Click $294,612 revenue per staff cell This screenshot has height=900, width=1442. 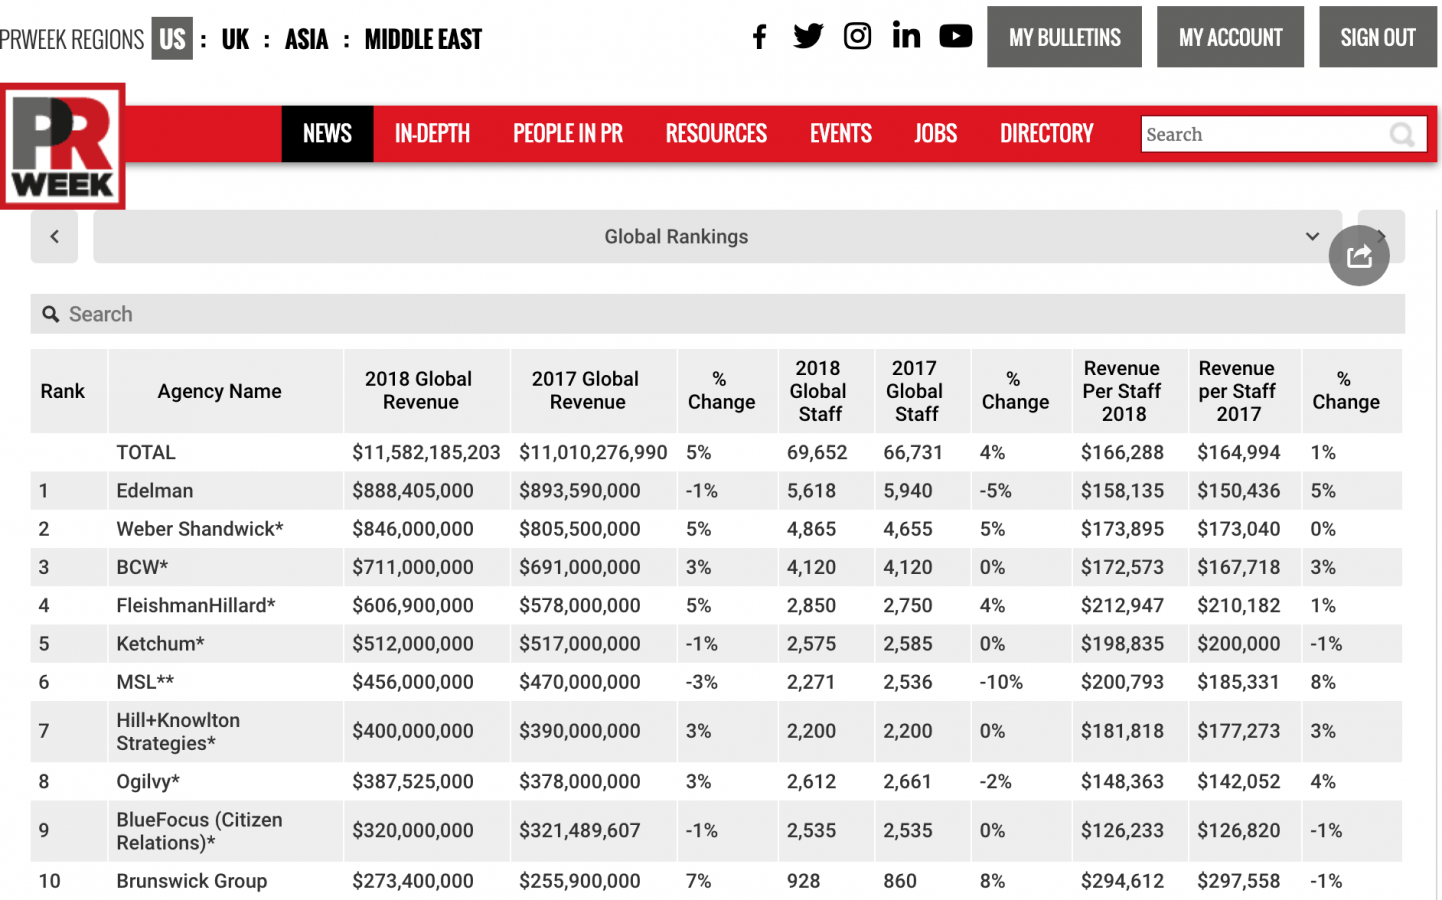(x=1122, y=881)
